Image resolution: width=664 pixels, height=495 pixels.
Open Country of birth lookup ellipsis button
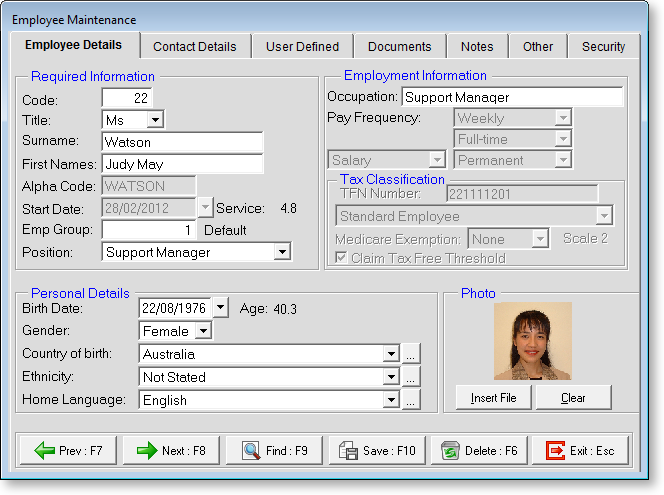pyautogui.click(x=412, y=354)
